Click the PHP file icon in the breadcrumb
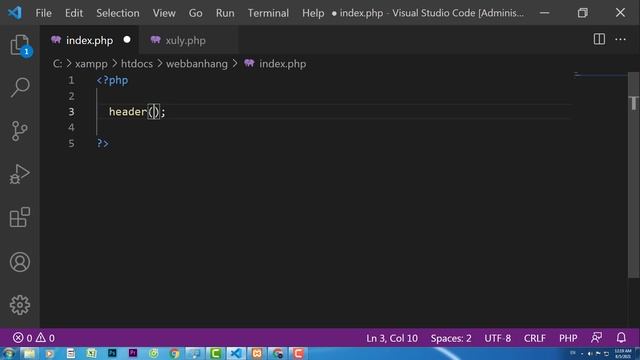This screenshot has height=360, width=640. click(249, 63)
